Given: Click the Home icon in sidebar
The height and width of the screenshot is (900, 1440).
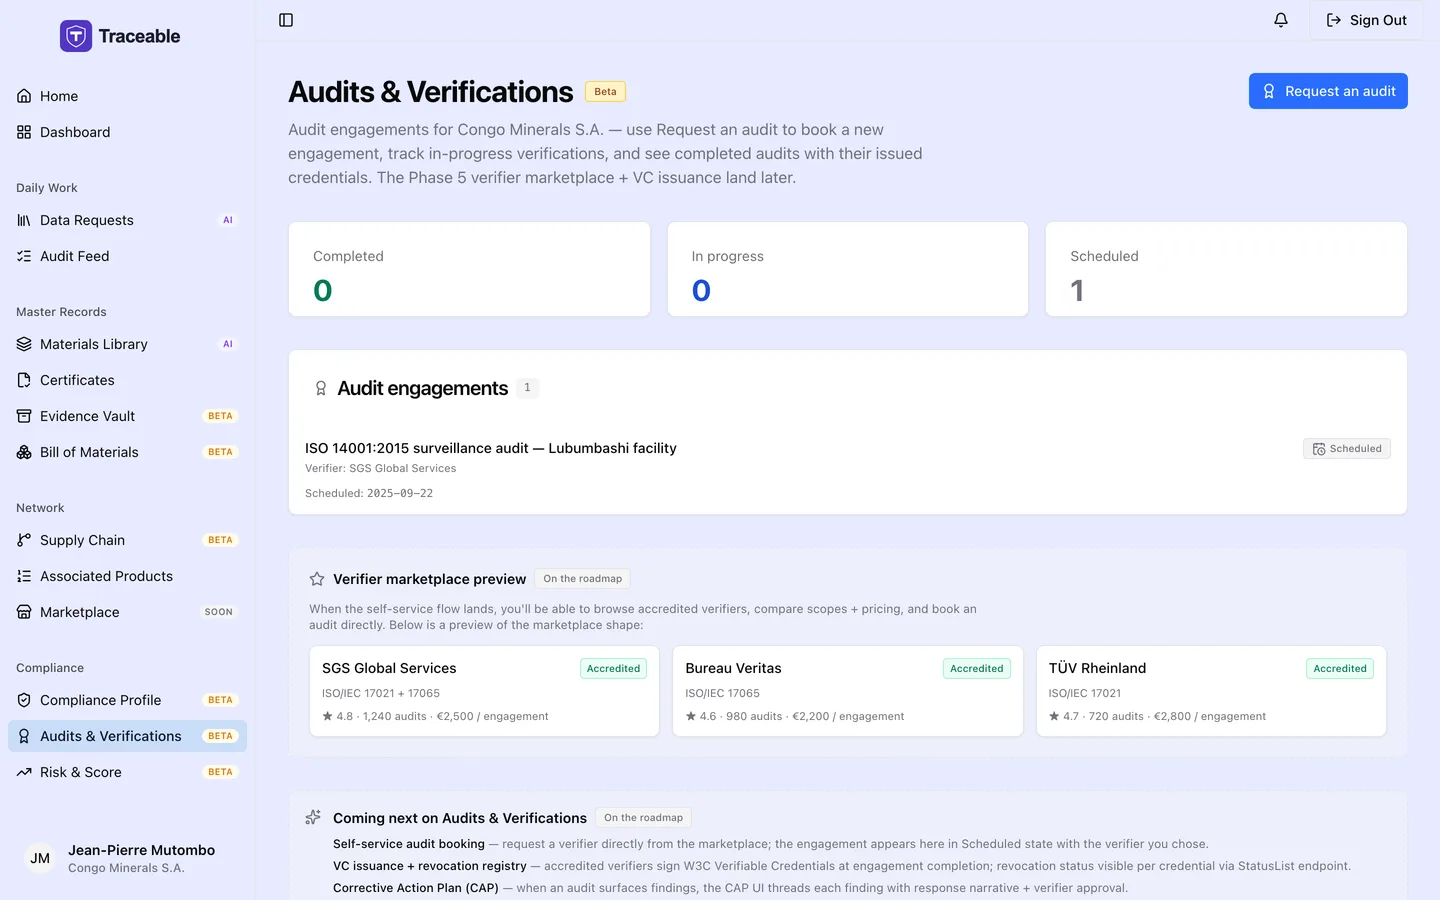Looking at the screenshot, I should tap(24, 96).
